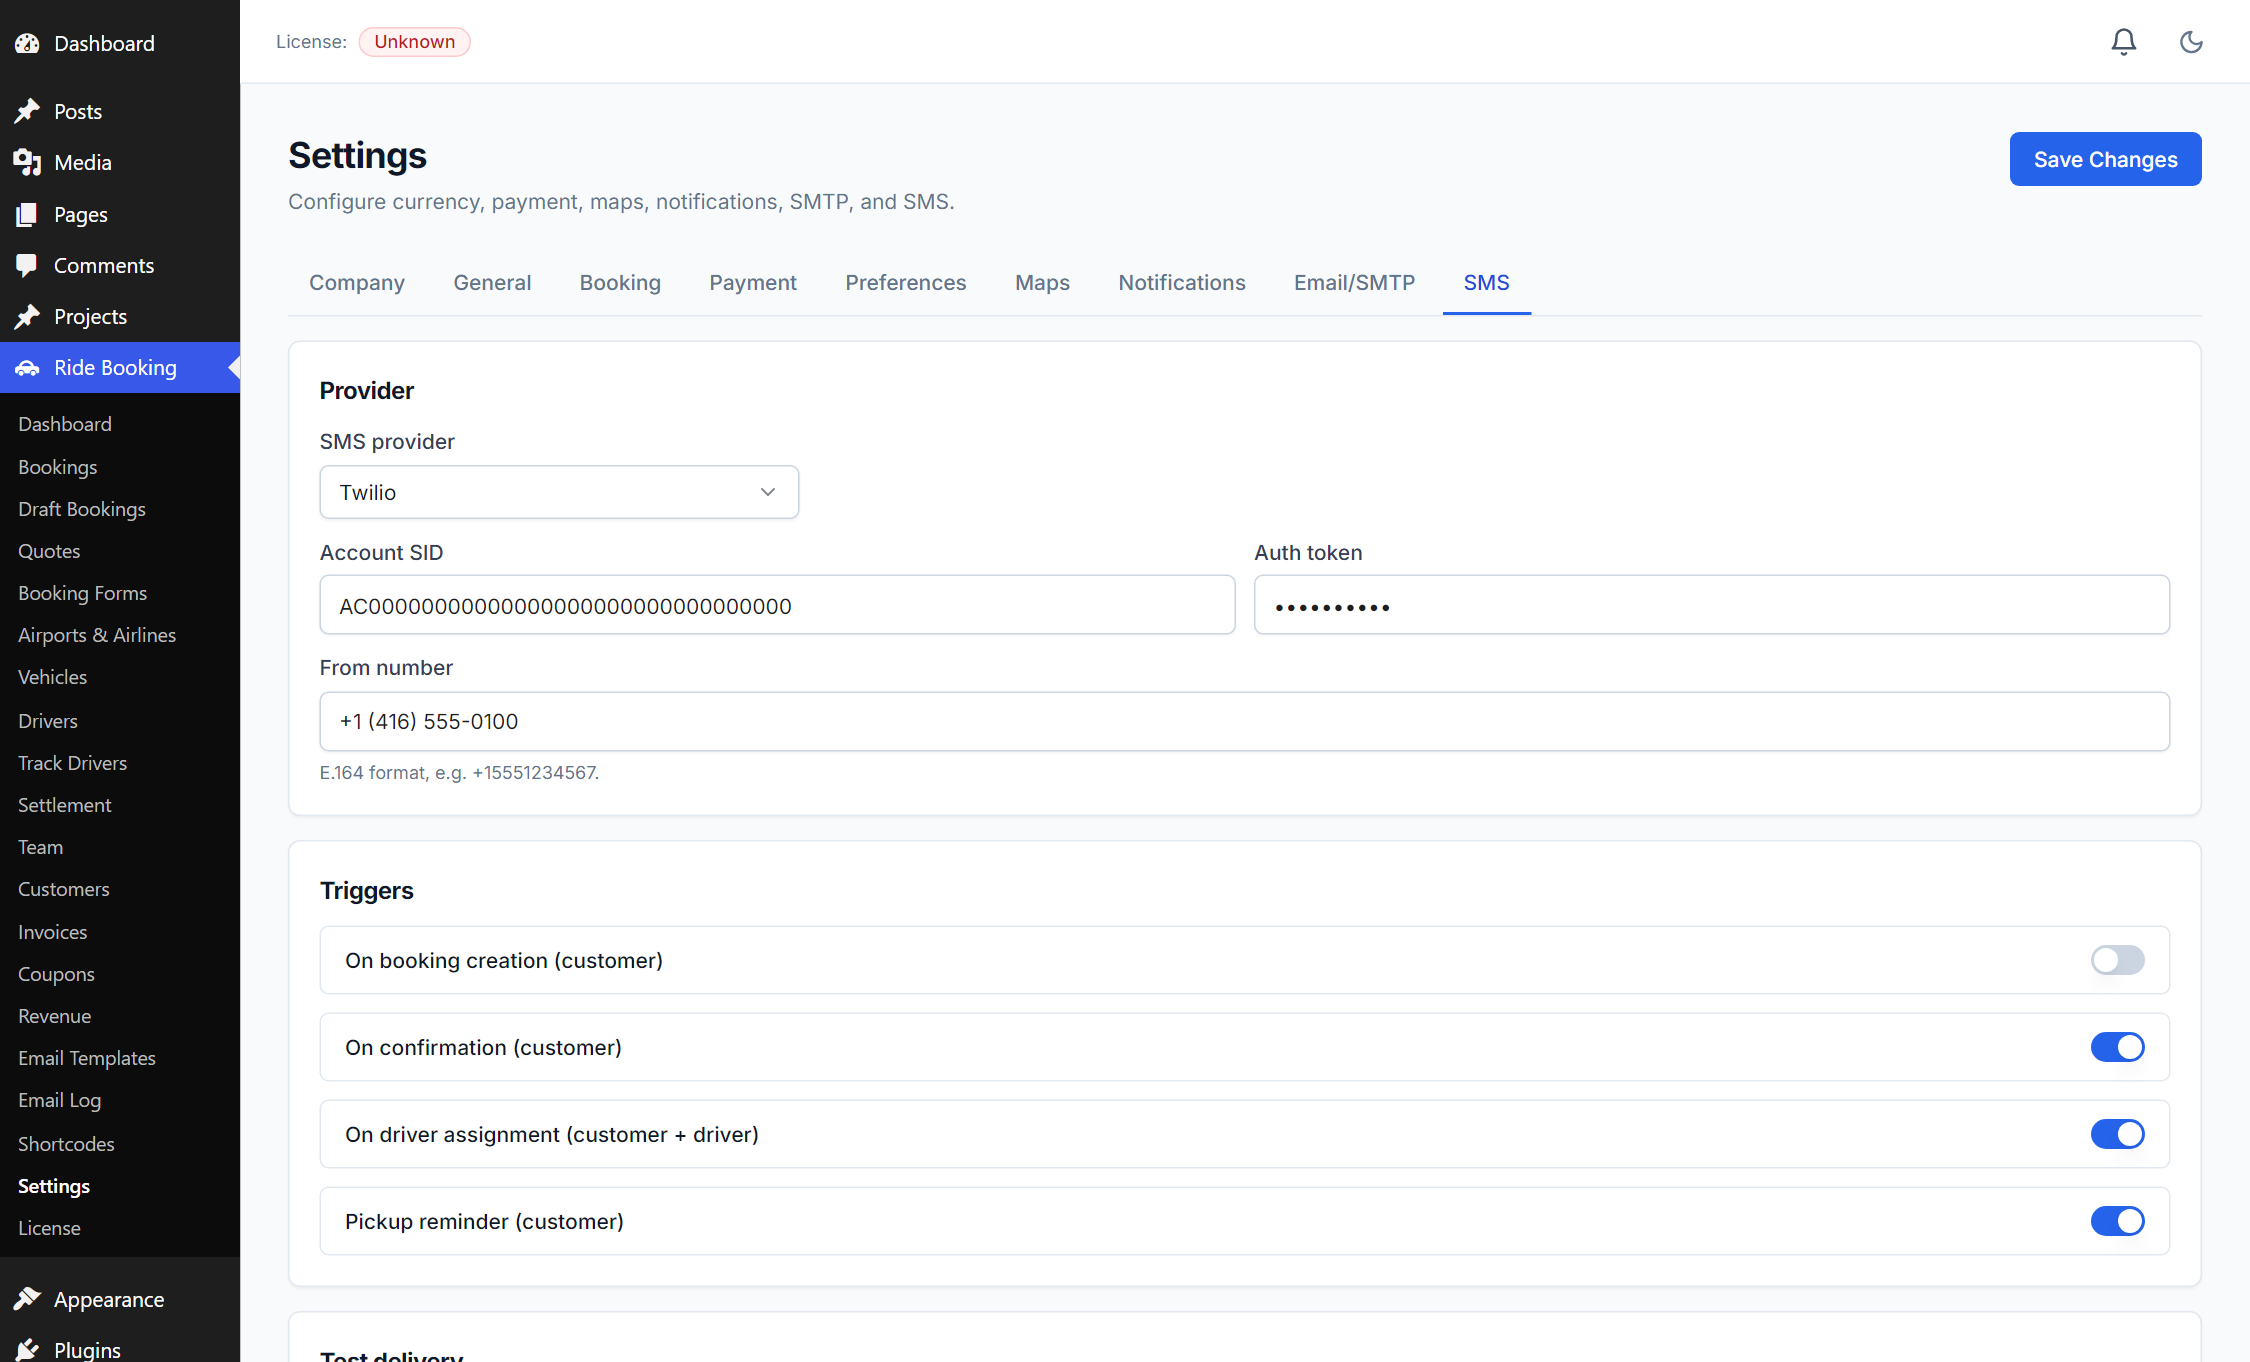The width and height of the screenshot is (2250, 1362).
Task: Click the Plugins plug icon
Action: (27, 1349)
